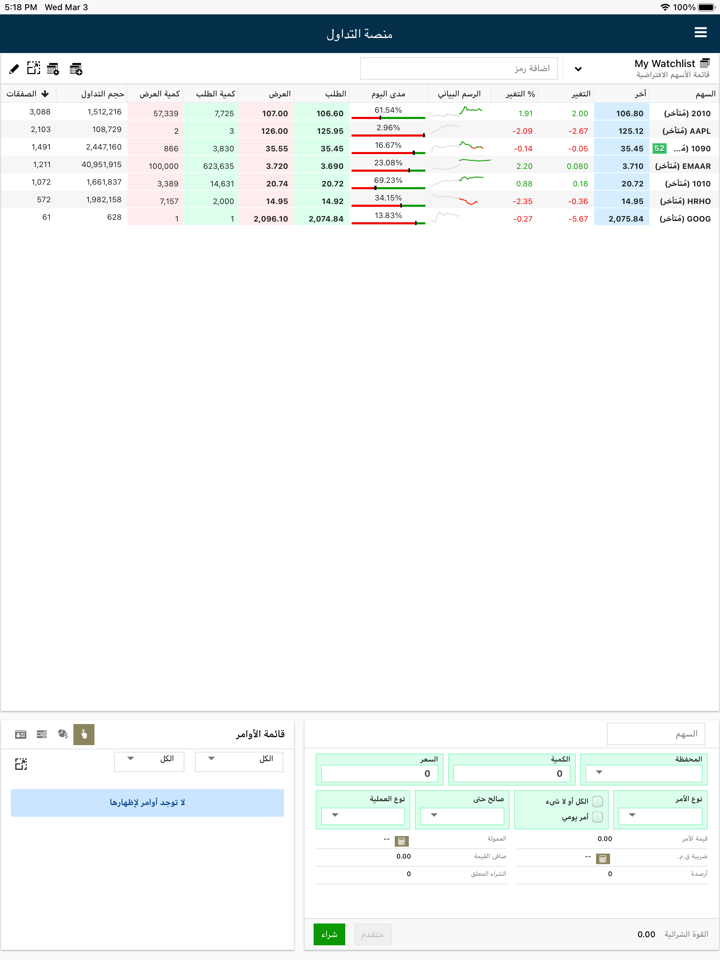The width and height of the screenshot is (720, 960).
Task: Click the calculator icon next to ضريبة ق.م
Action: 603,858
